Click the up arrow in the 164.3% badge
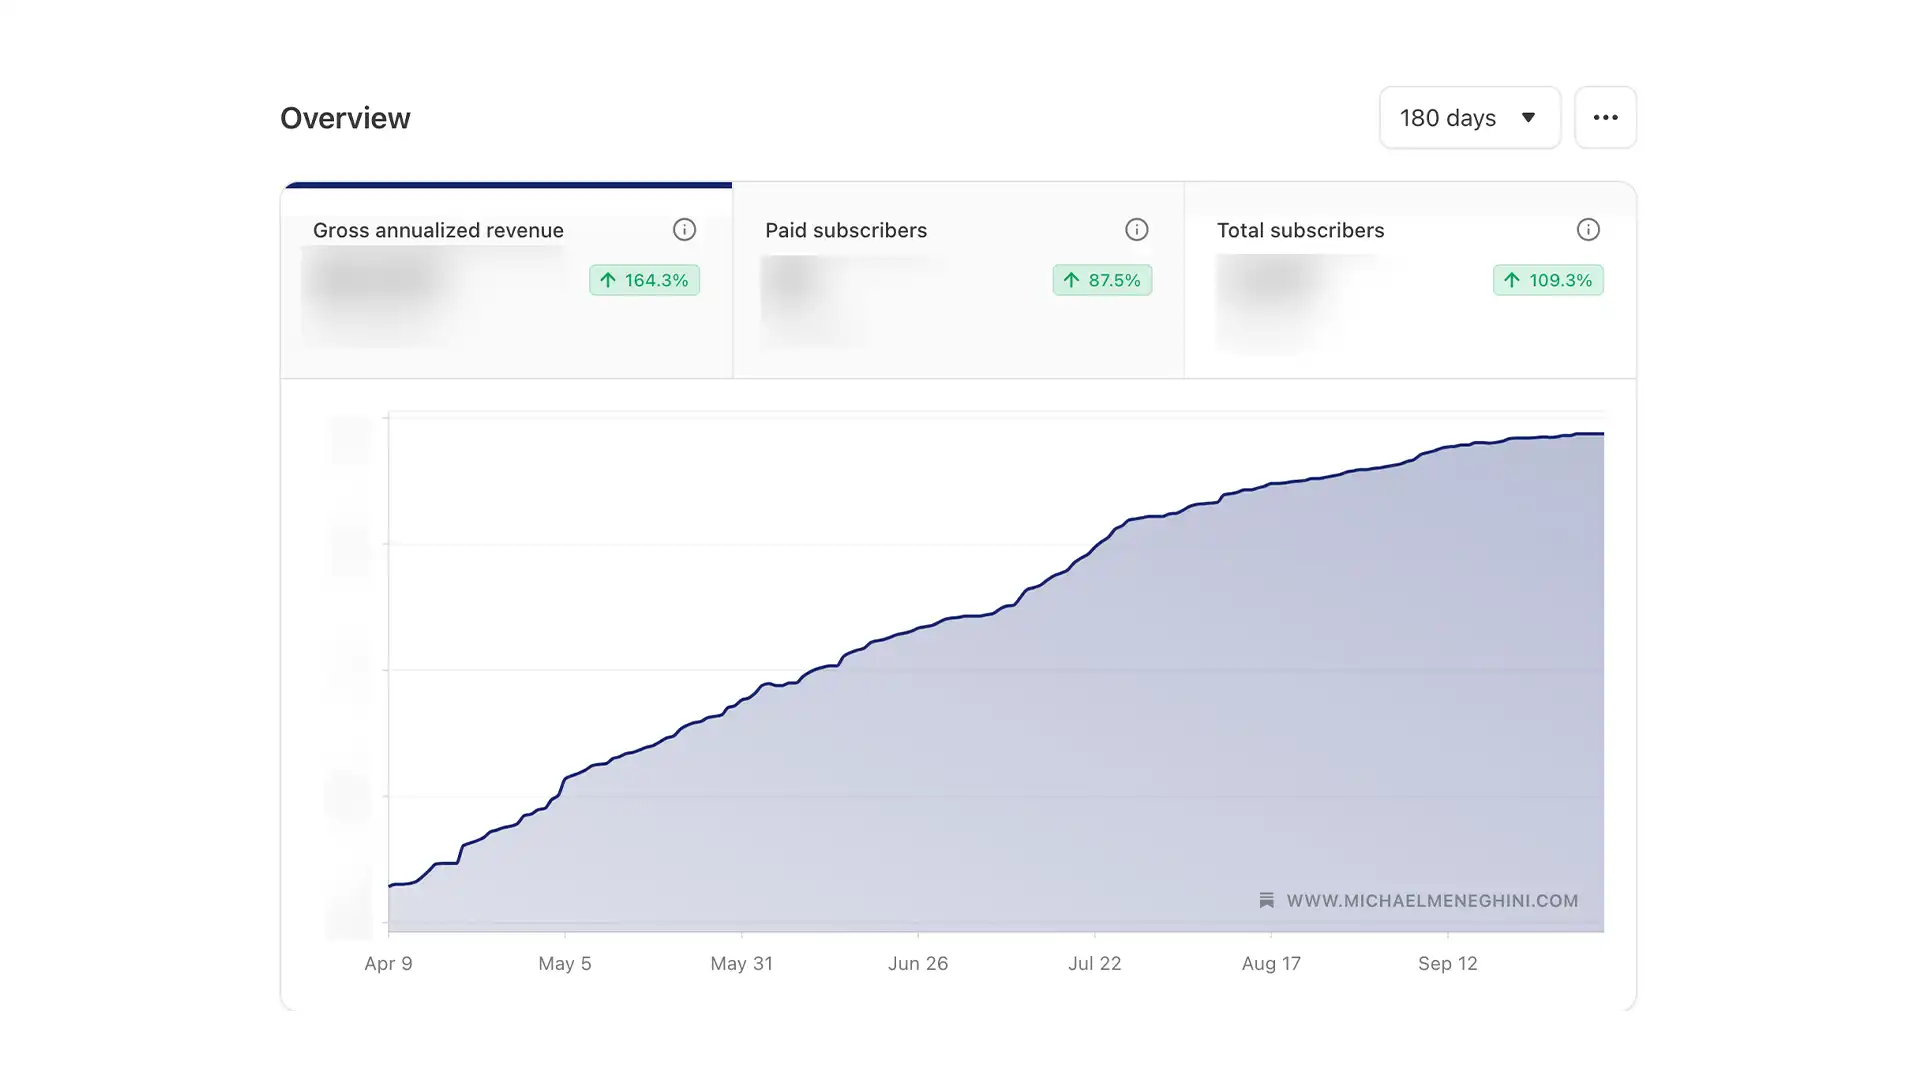The height and width of the screenshot is (1080, 1920). coord(608,280)
